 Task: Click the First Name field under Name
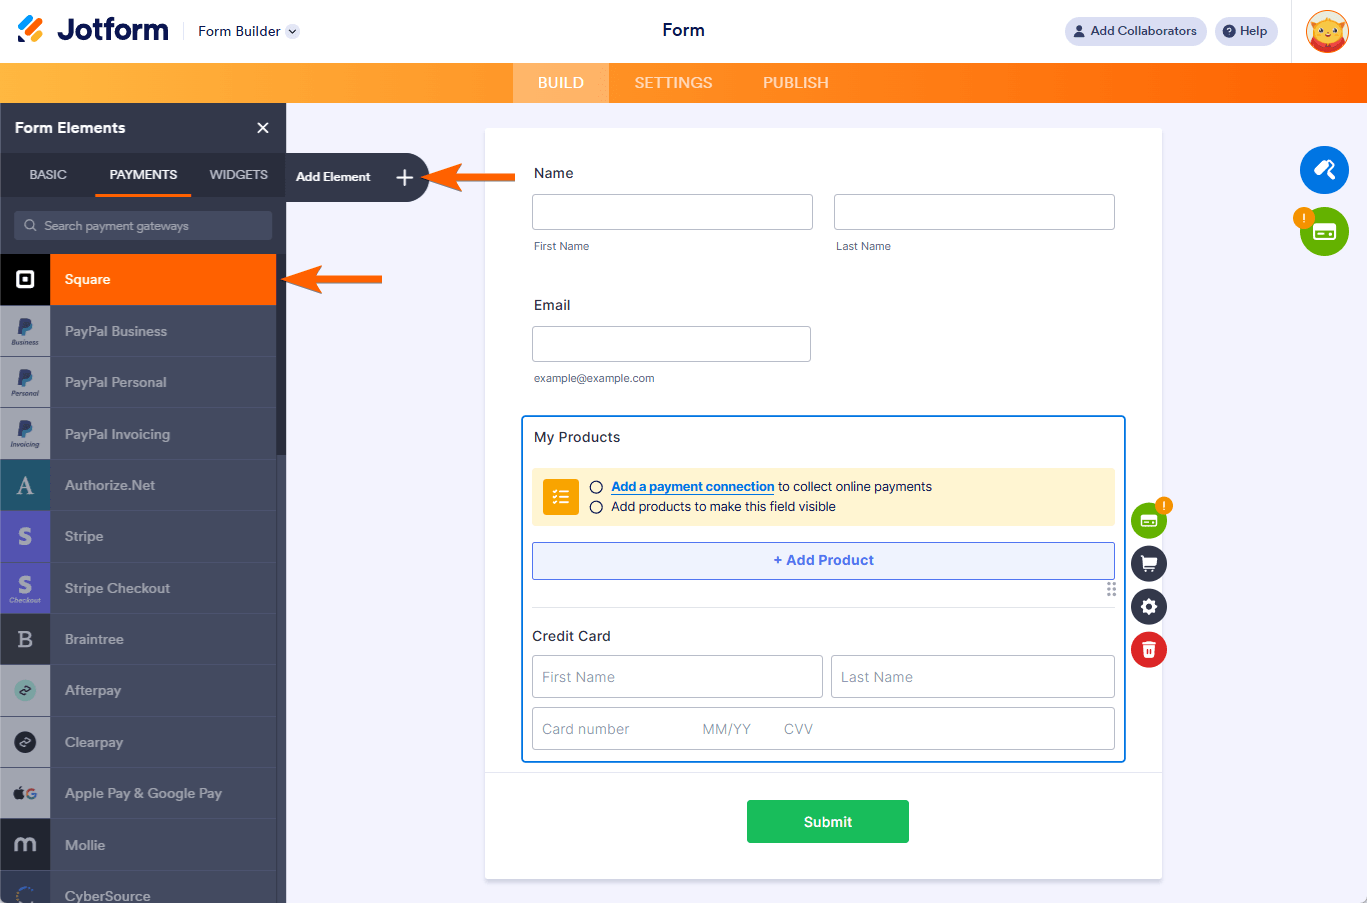[672, 212]
